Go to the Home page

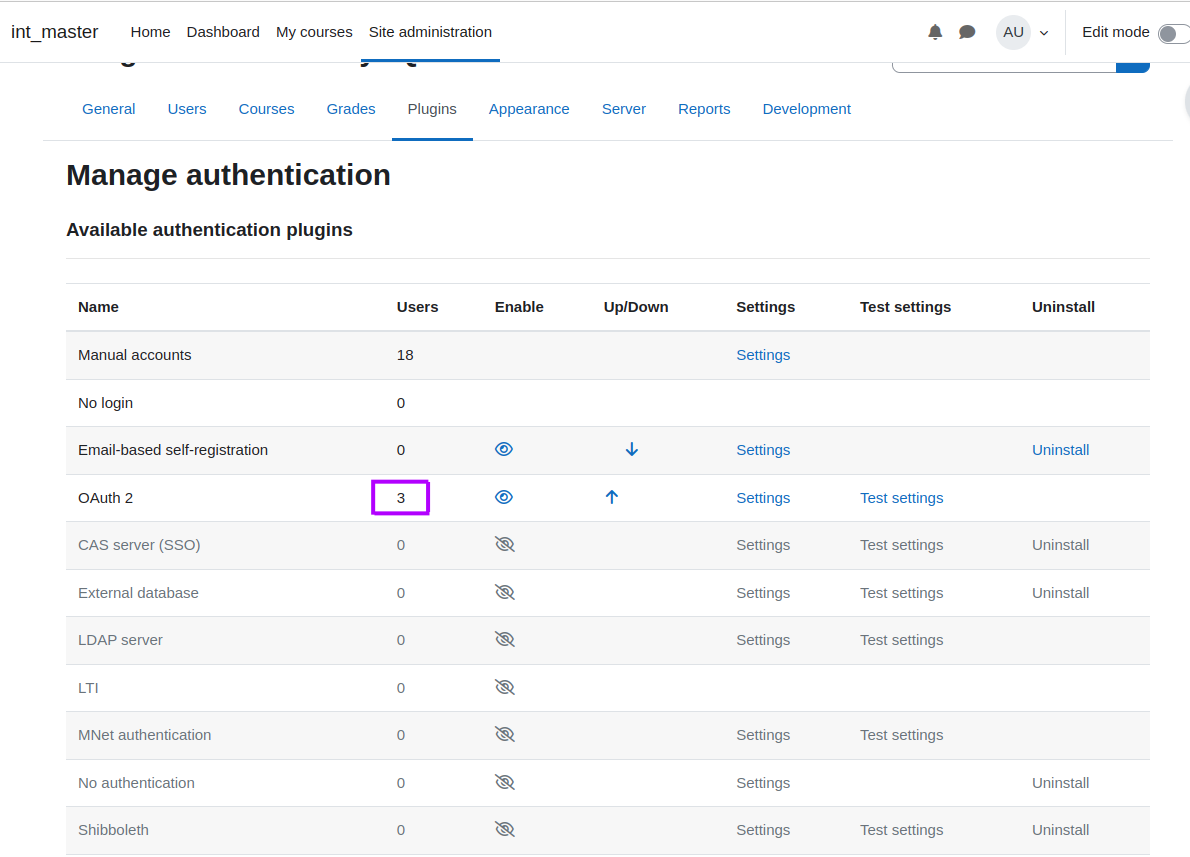[150, 32]
